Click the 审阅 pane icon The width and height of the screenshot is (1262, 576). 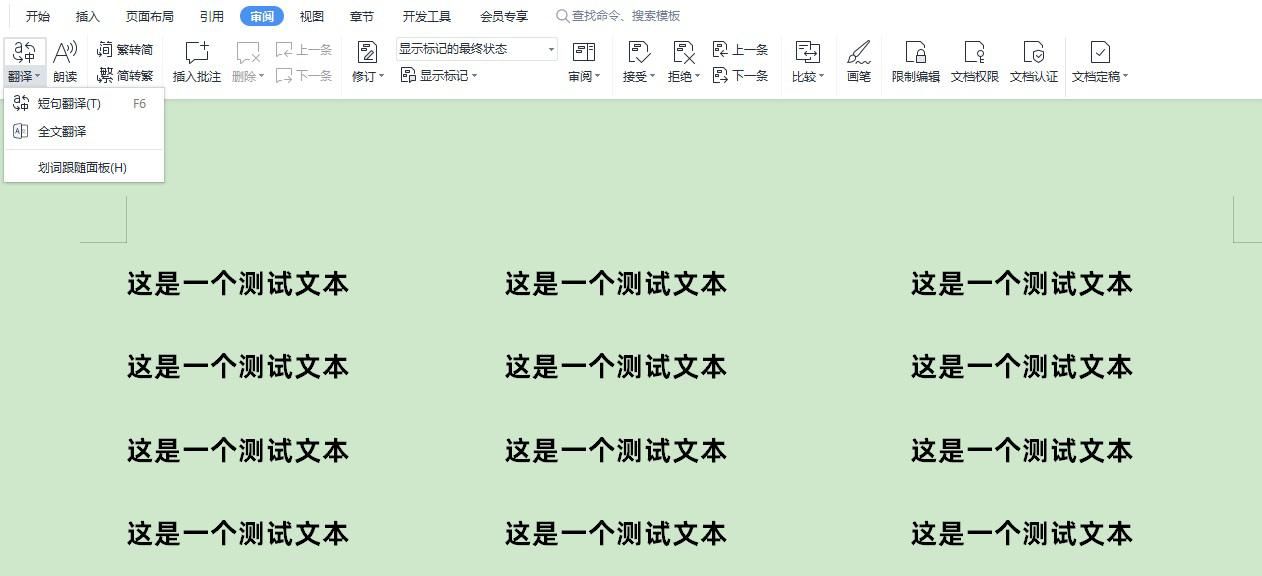coord(583,60)
